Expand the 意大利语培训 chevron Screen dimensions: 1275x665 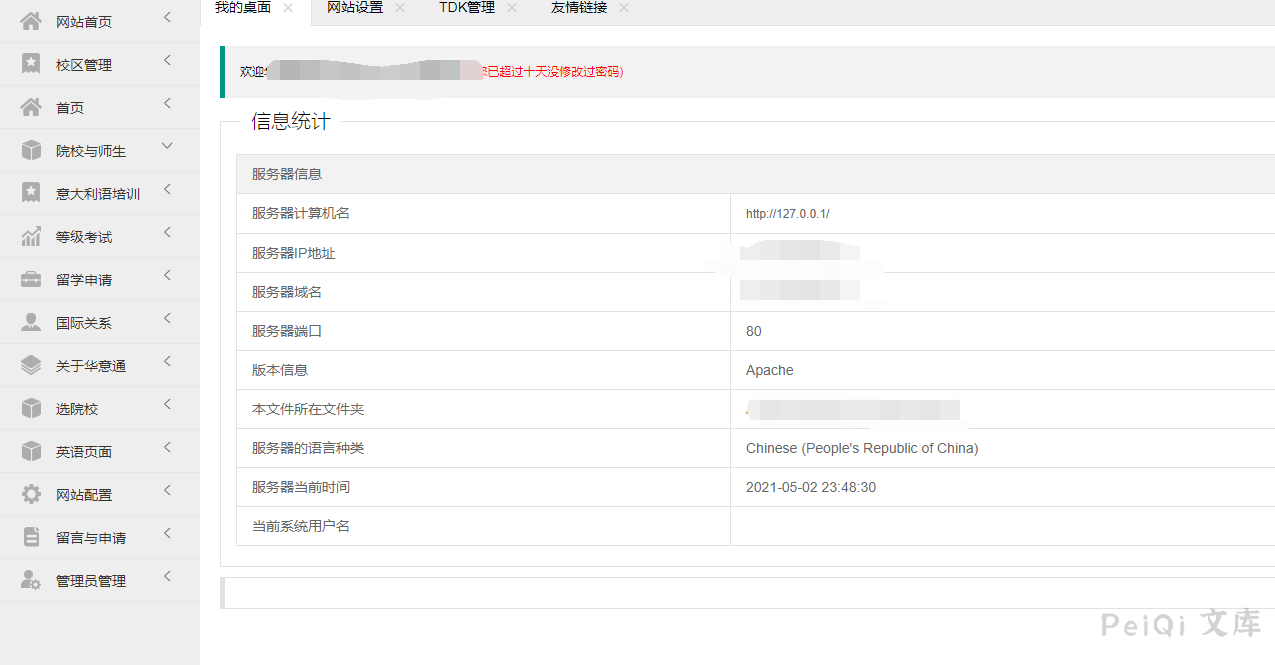pyautogui.click(x=167, y=189)
